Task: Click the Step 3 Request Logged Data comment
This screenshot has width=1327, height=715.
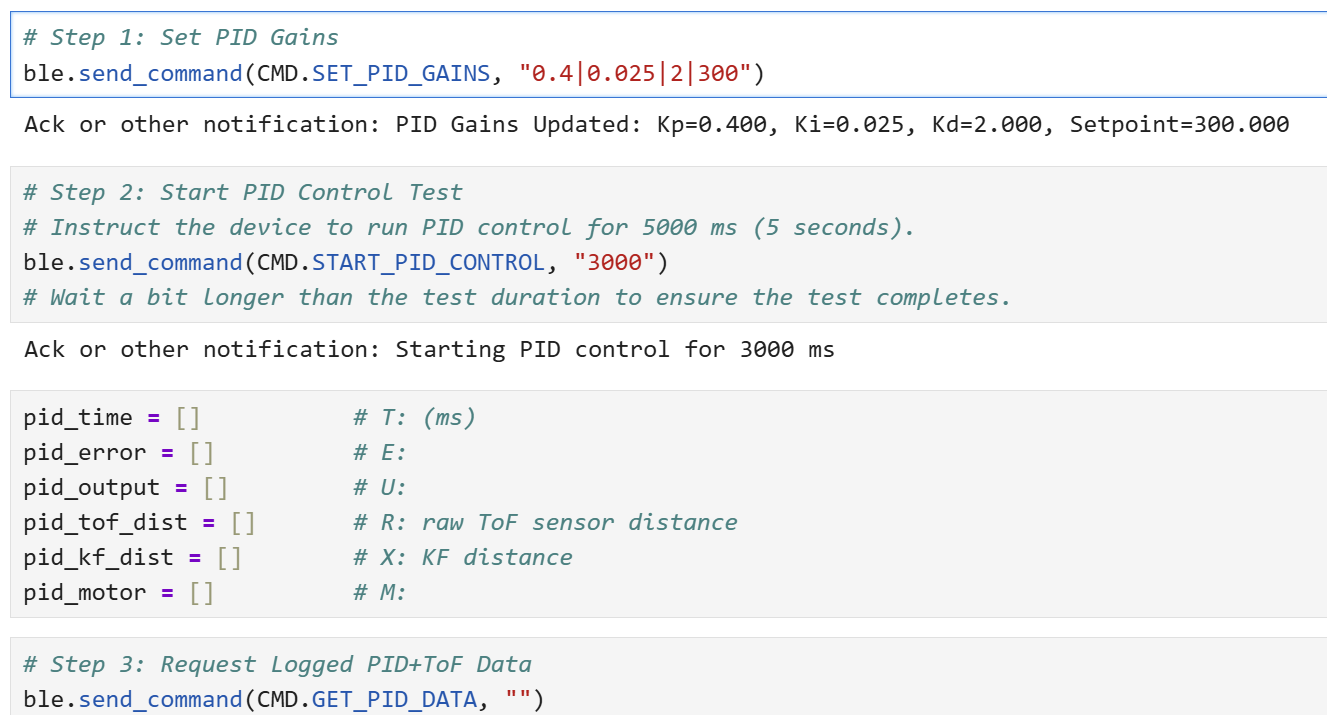Action: pos(277,665)
